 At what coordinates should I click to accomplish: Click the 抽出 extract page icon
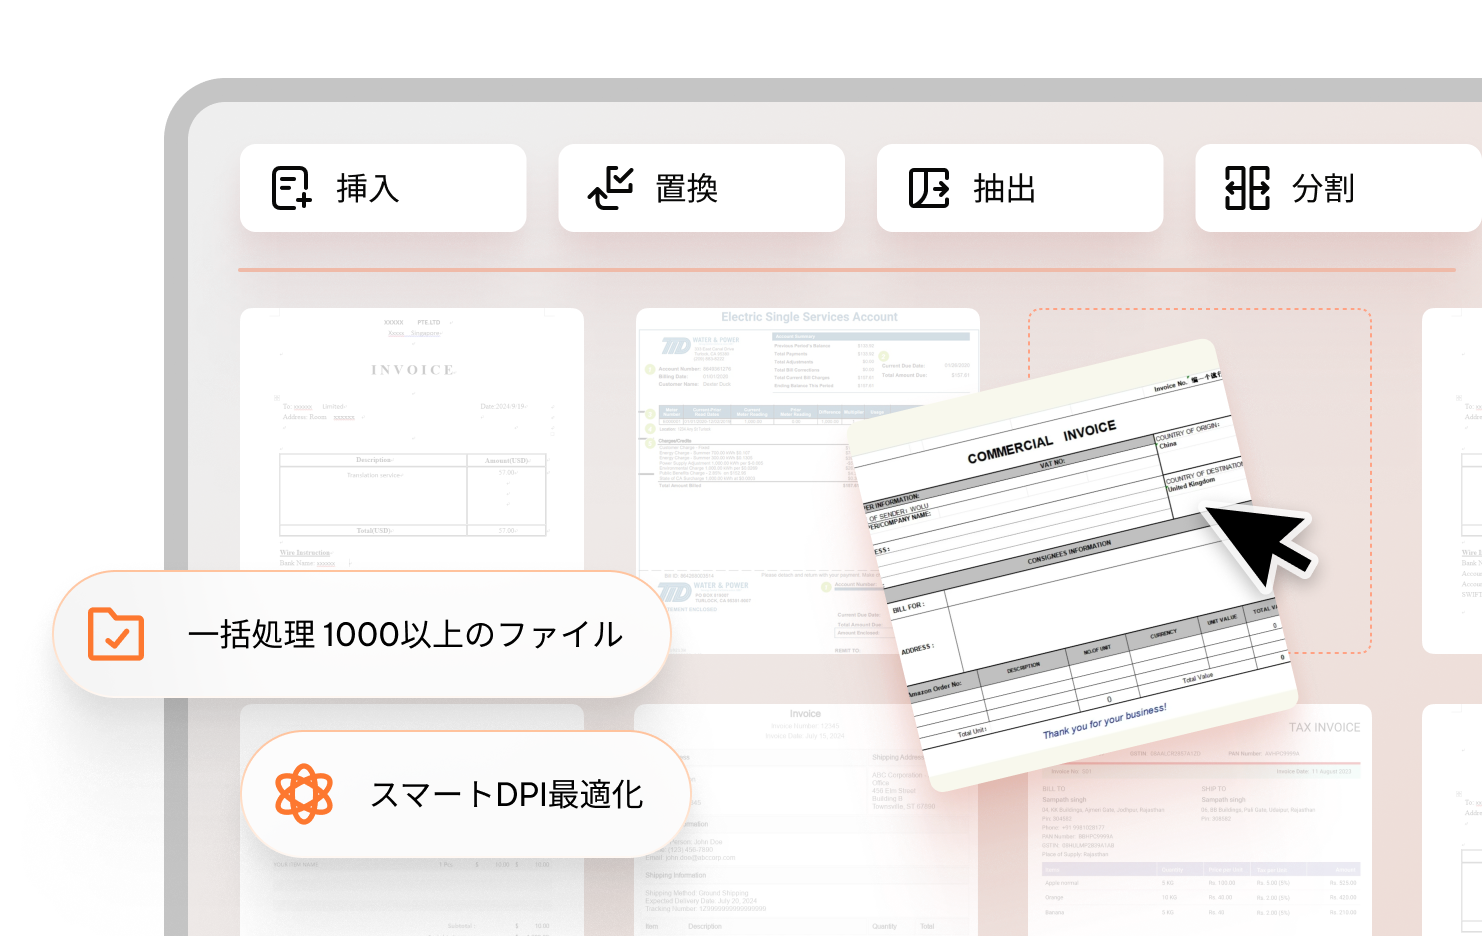pyautogui.click(x=929, y=188)
